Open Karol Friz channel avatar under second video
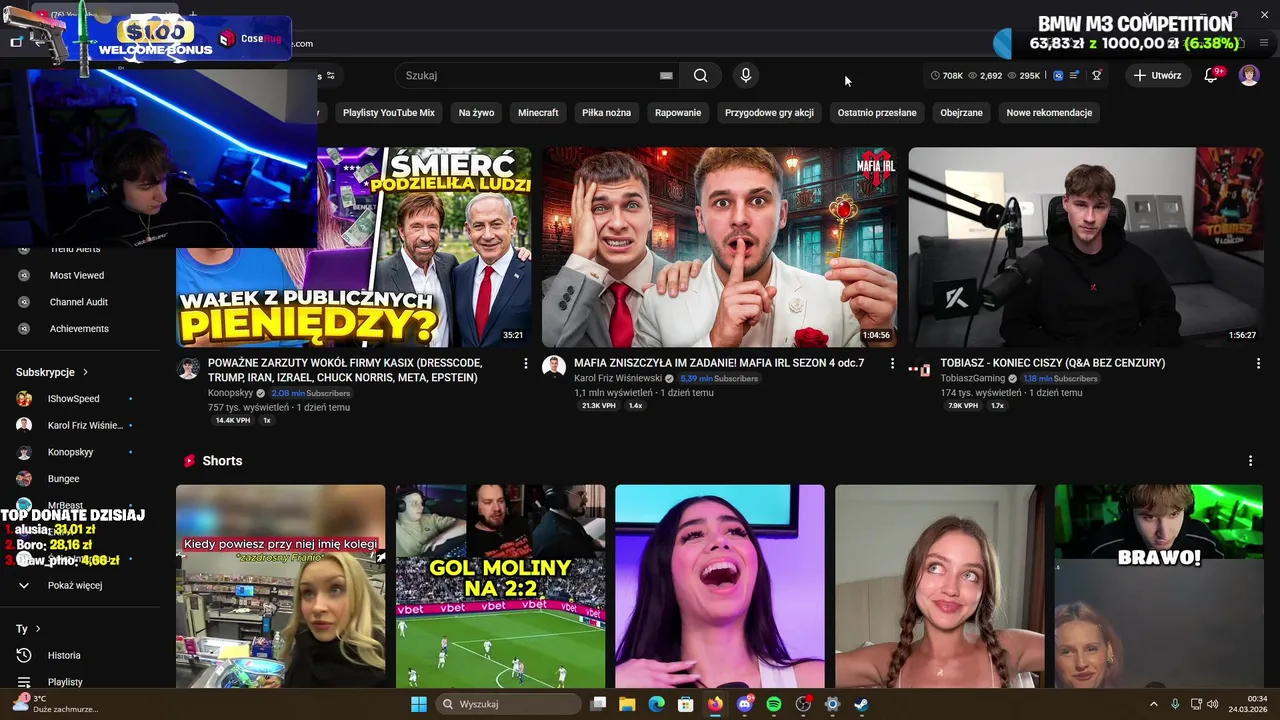Viewport: 1280px width, 720px height. click(x=554, y=368)
